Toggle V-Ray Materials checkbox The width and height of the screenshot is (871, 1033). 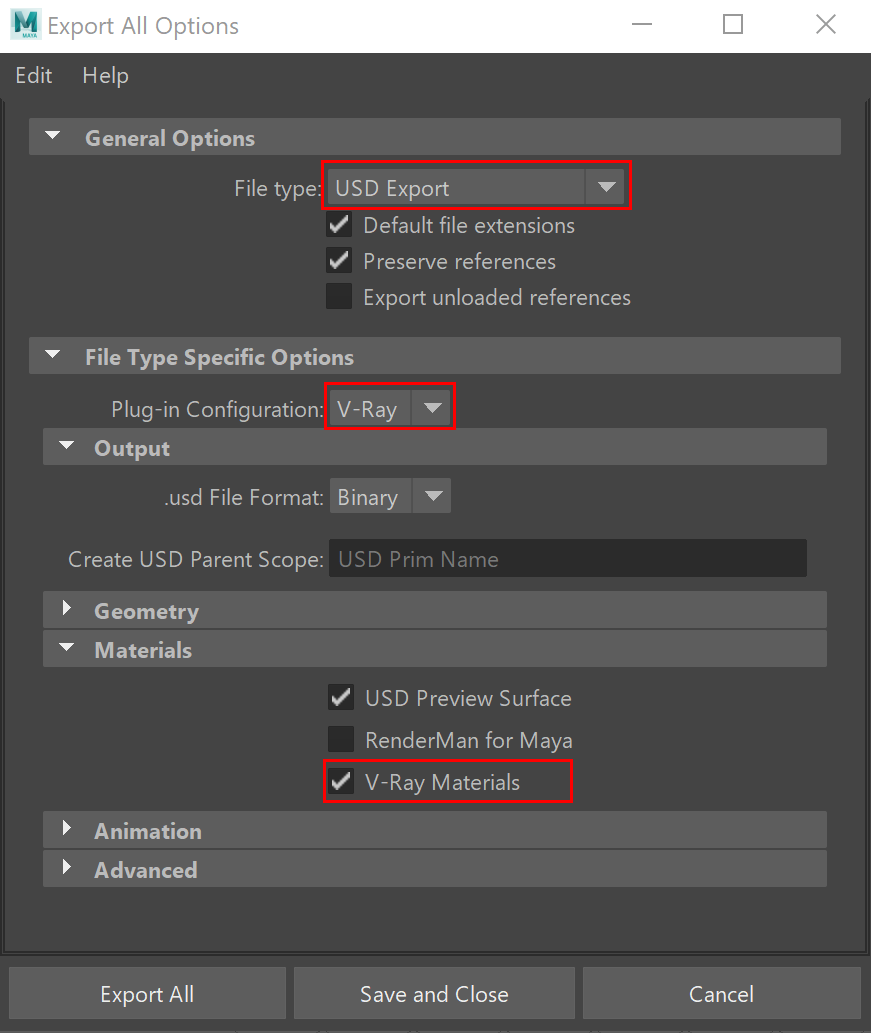point(341,781)
